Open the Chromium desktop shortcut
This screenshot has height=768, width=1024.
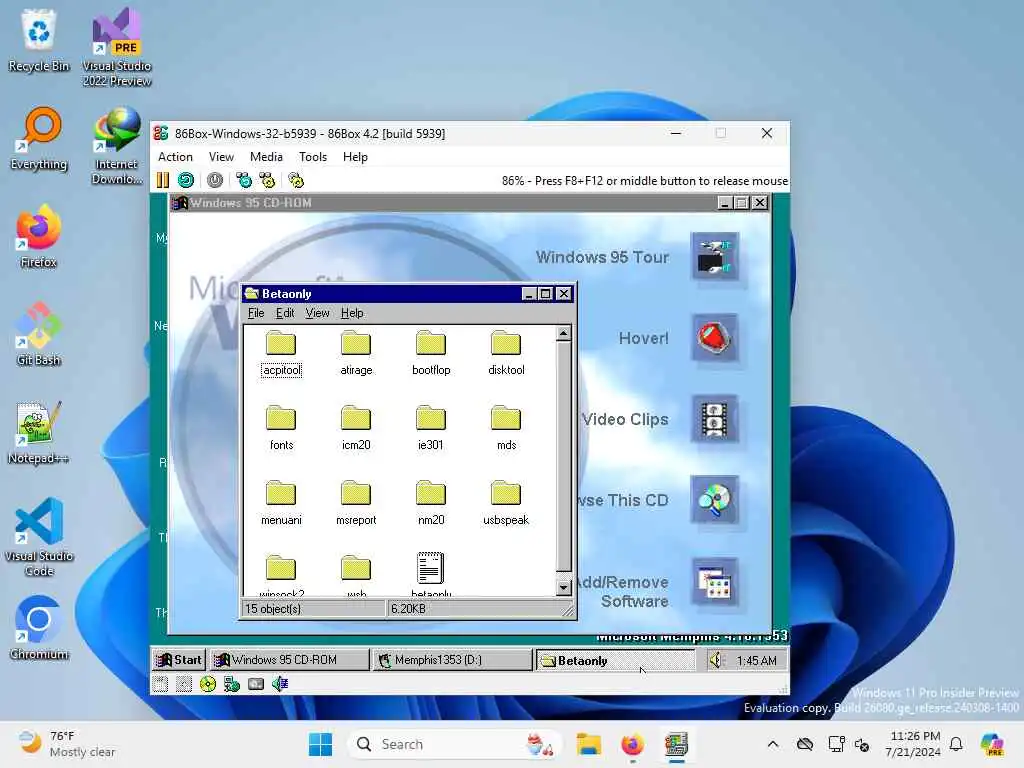(39, 628)
